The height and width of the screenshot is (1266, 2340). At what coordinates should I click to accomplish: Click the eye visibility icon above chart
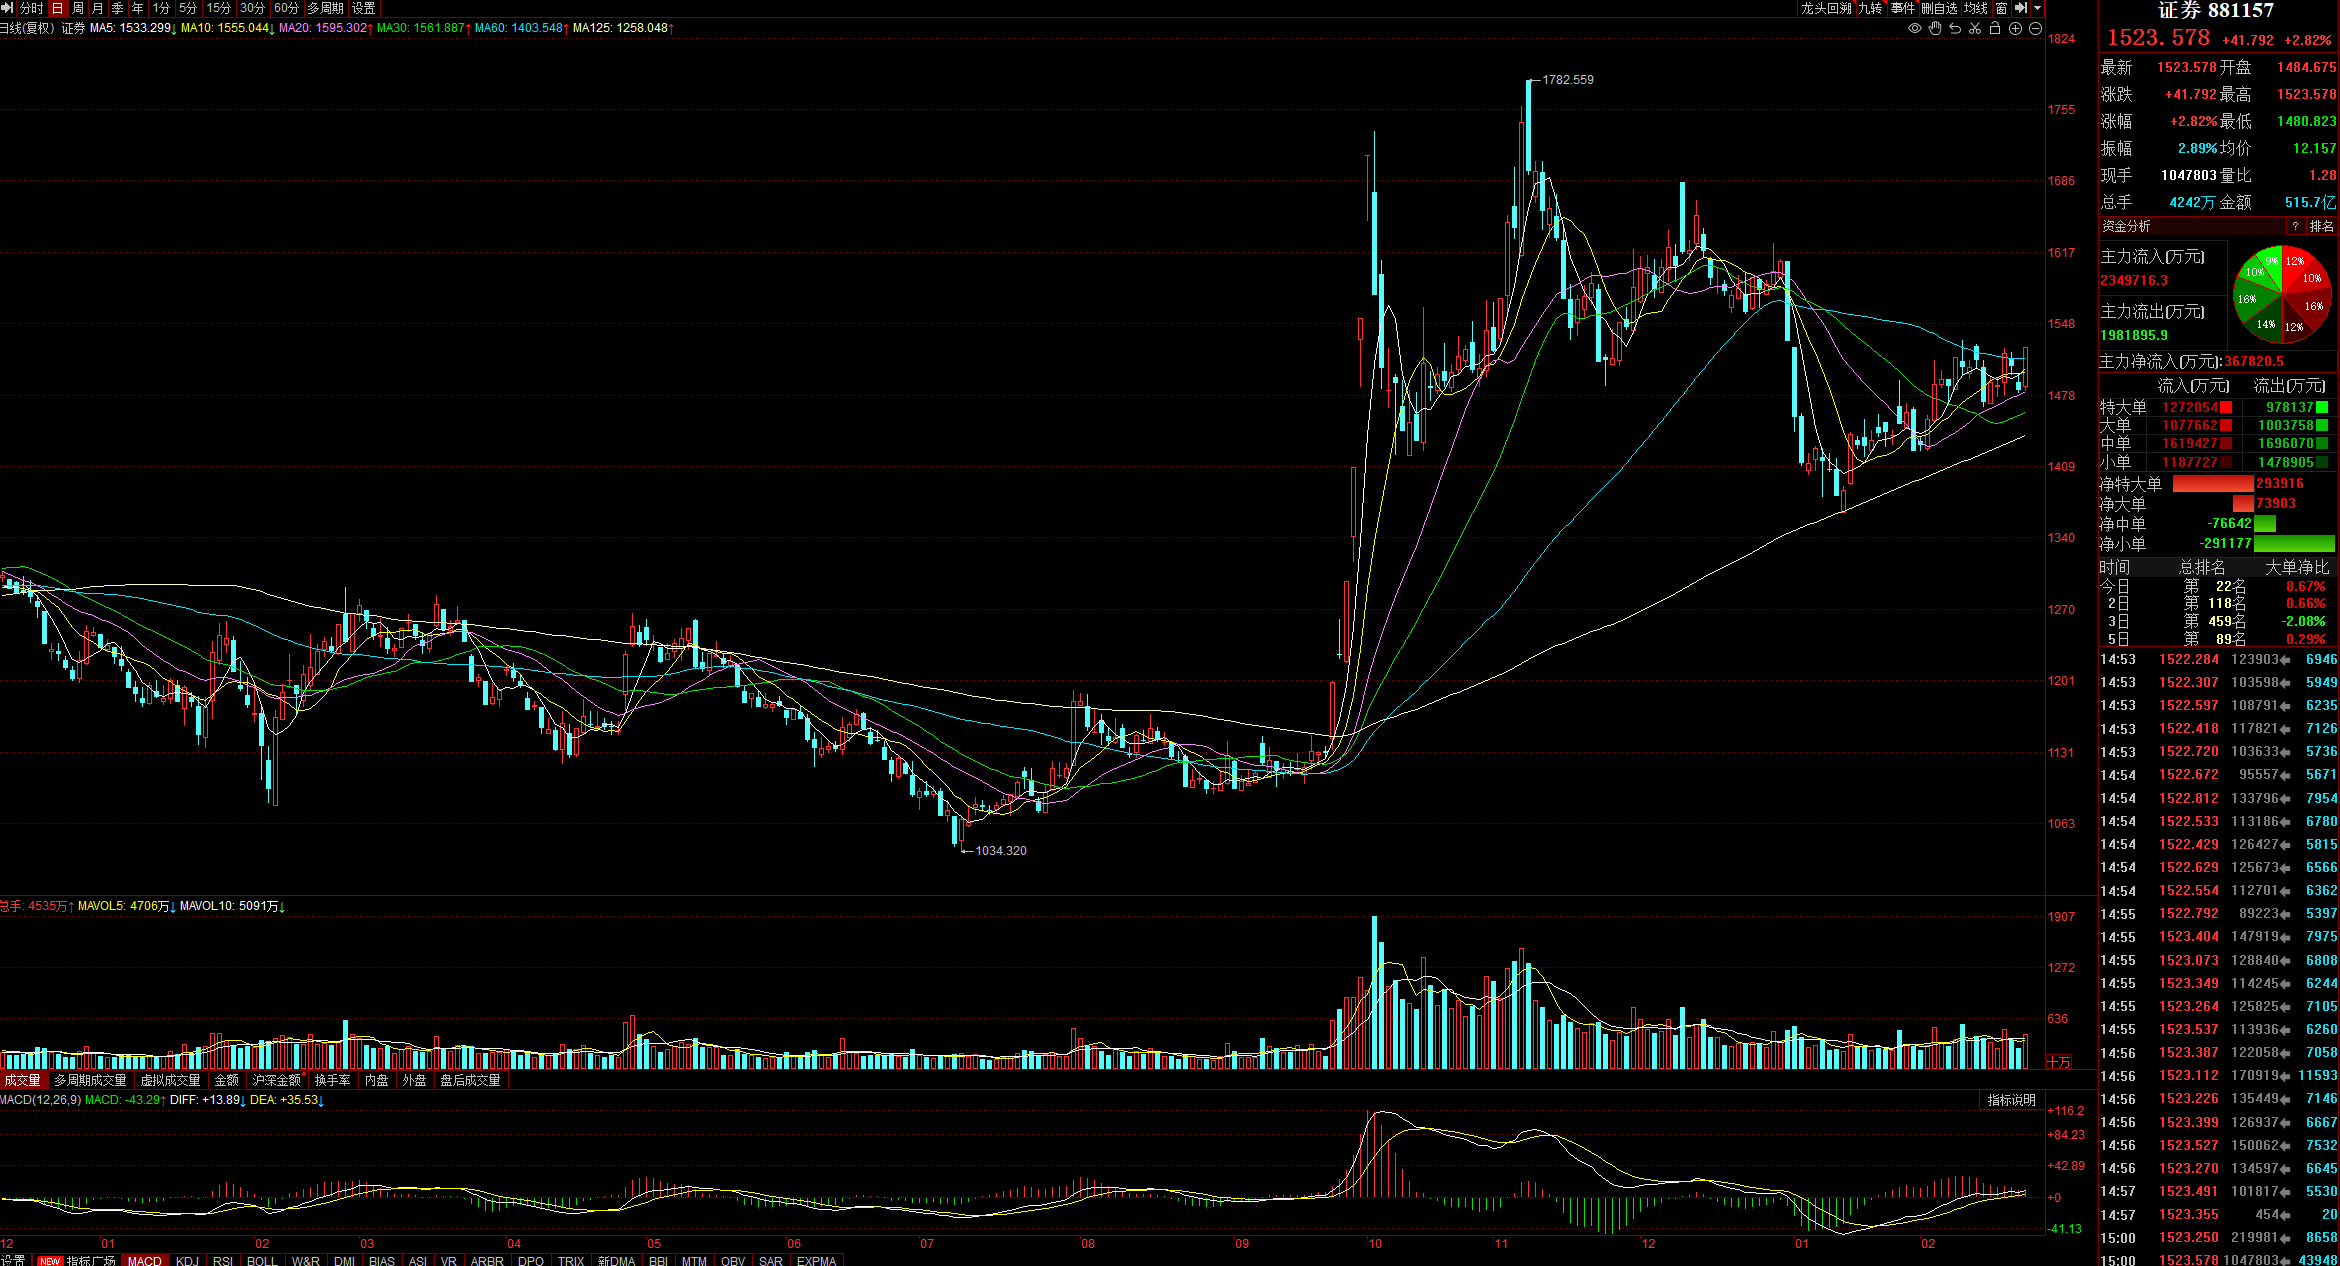point(1915,28)
